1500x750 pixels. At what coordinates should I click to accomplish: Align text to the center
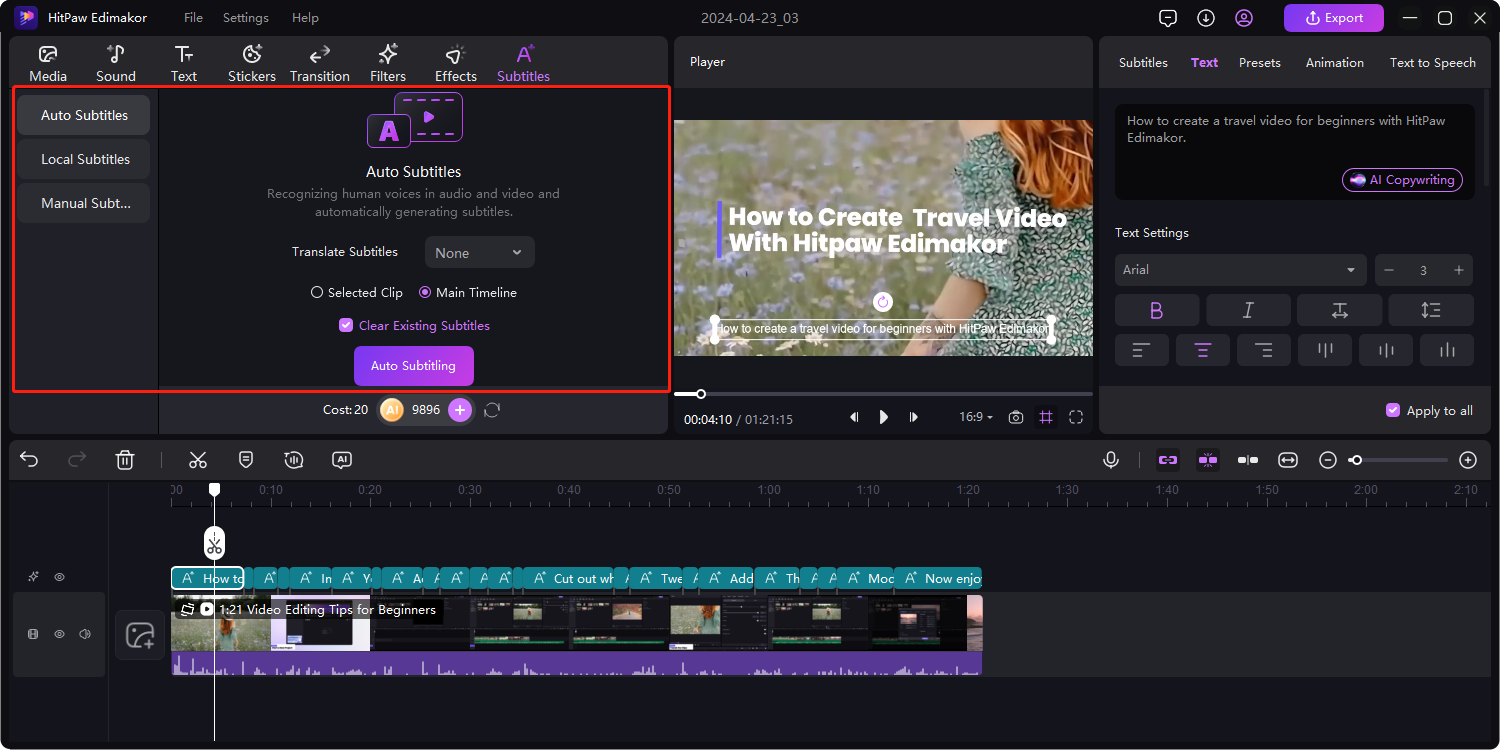pyautogui.click(x=1203, y=350)
